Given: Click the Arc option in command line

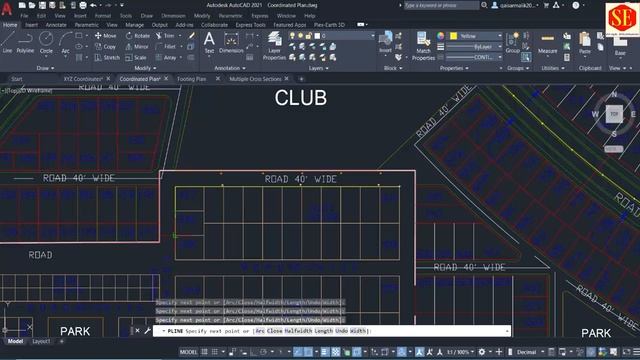Looking at the screenshot, I should click(x=260, y=331).
